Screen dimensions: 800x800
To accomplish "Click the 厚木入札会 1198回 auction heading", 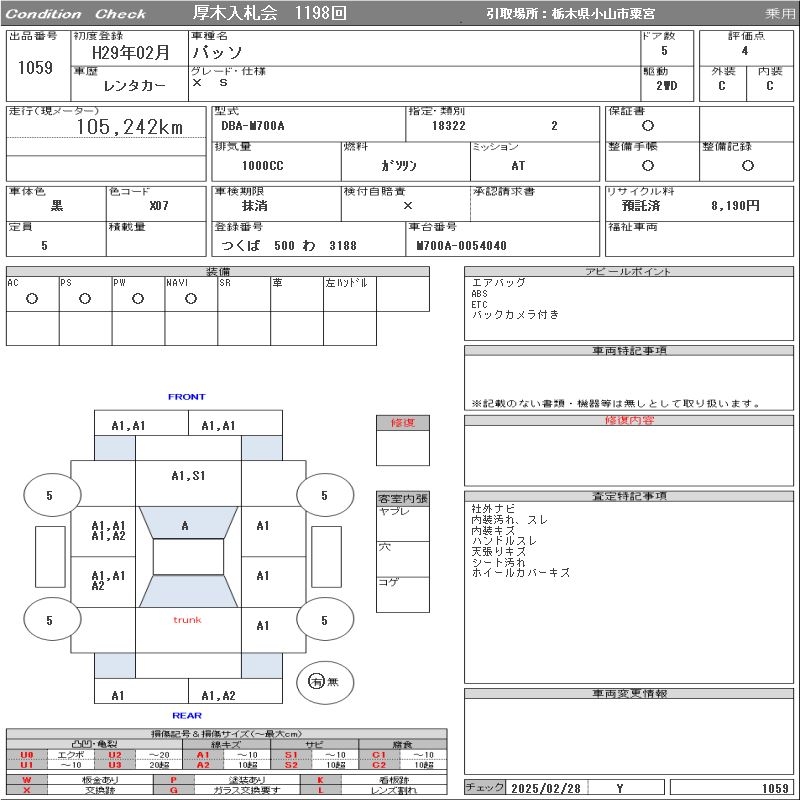I will pos(270,13).
